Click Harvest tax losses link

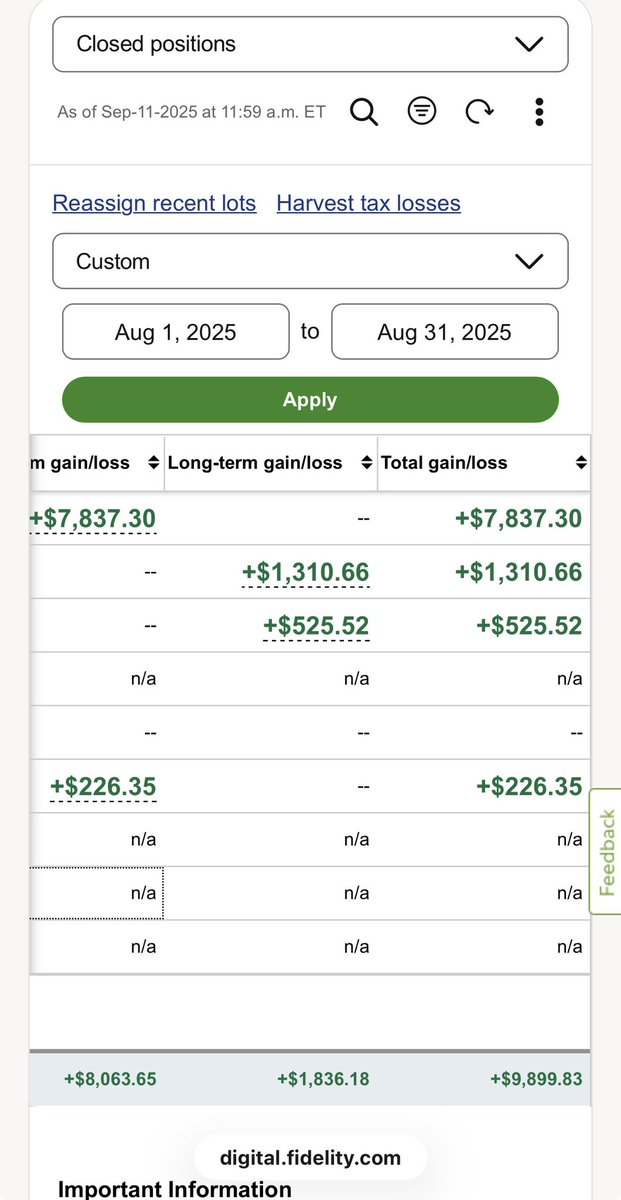click(x=368, y=203)
